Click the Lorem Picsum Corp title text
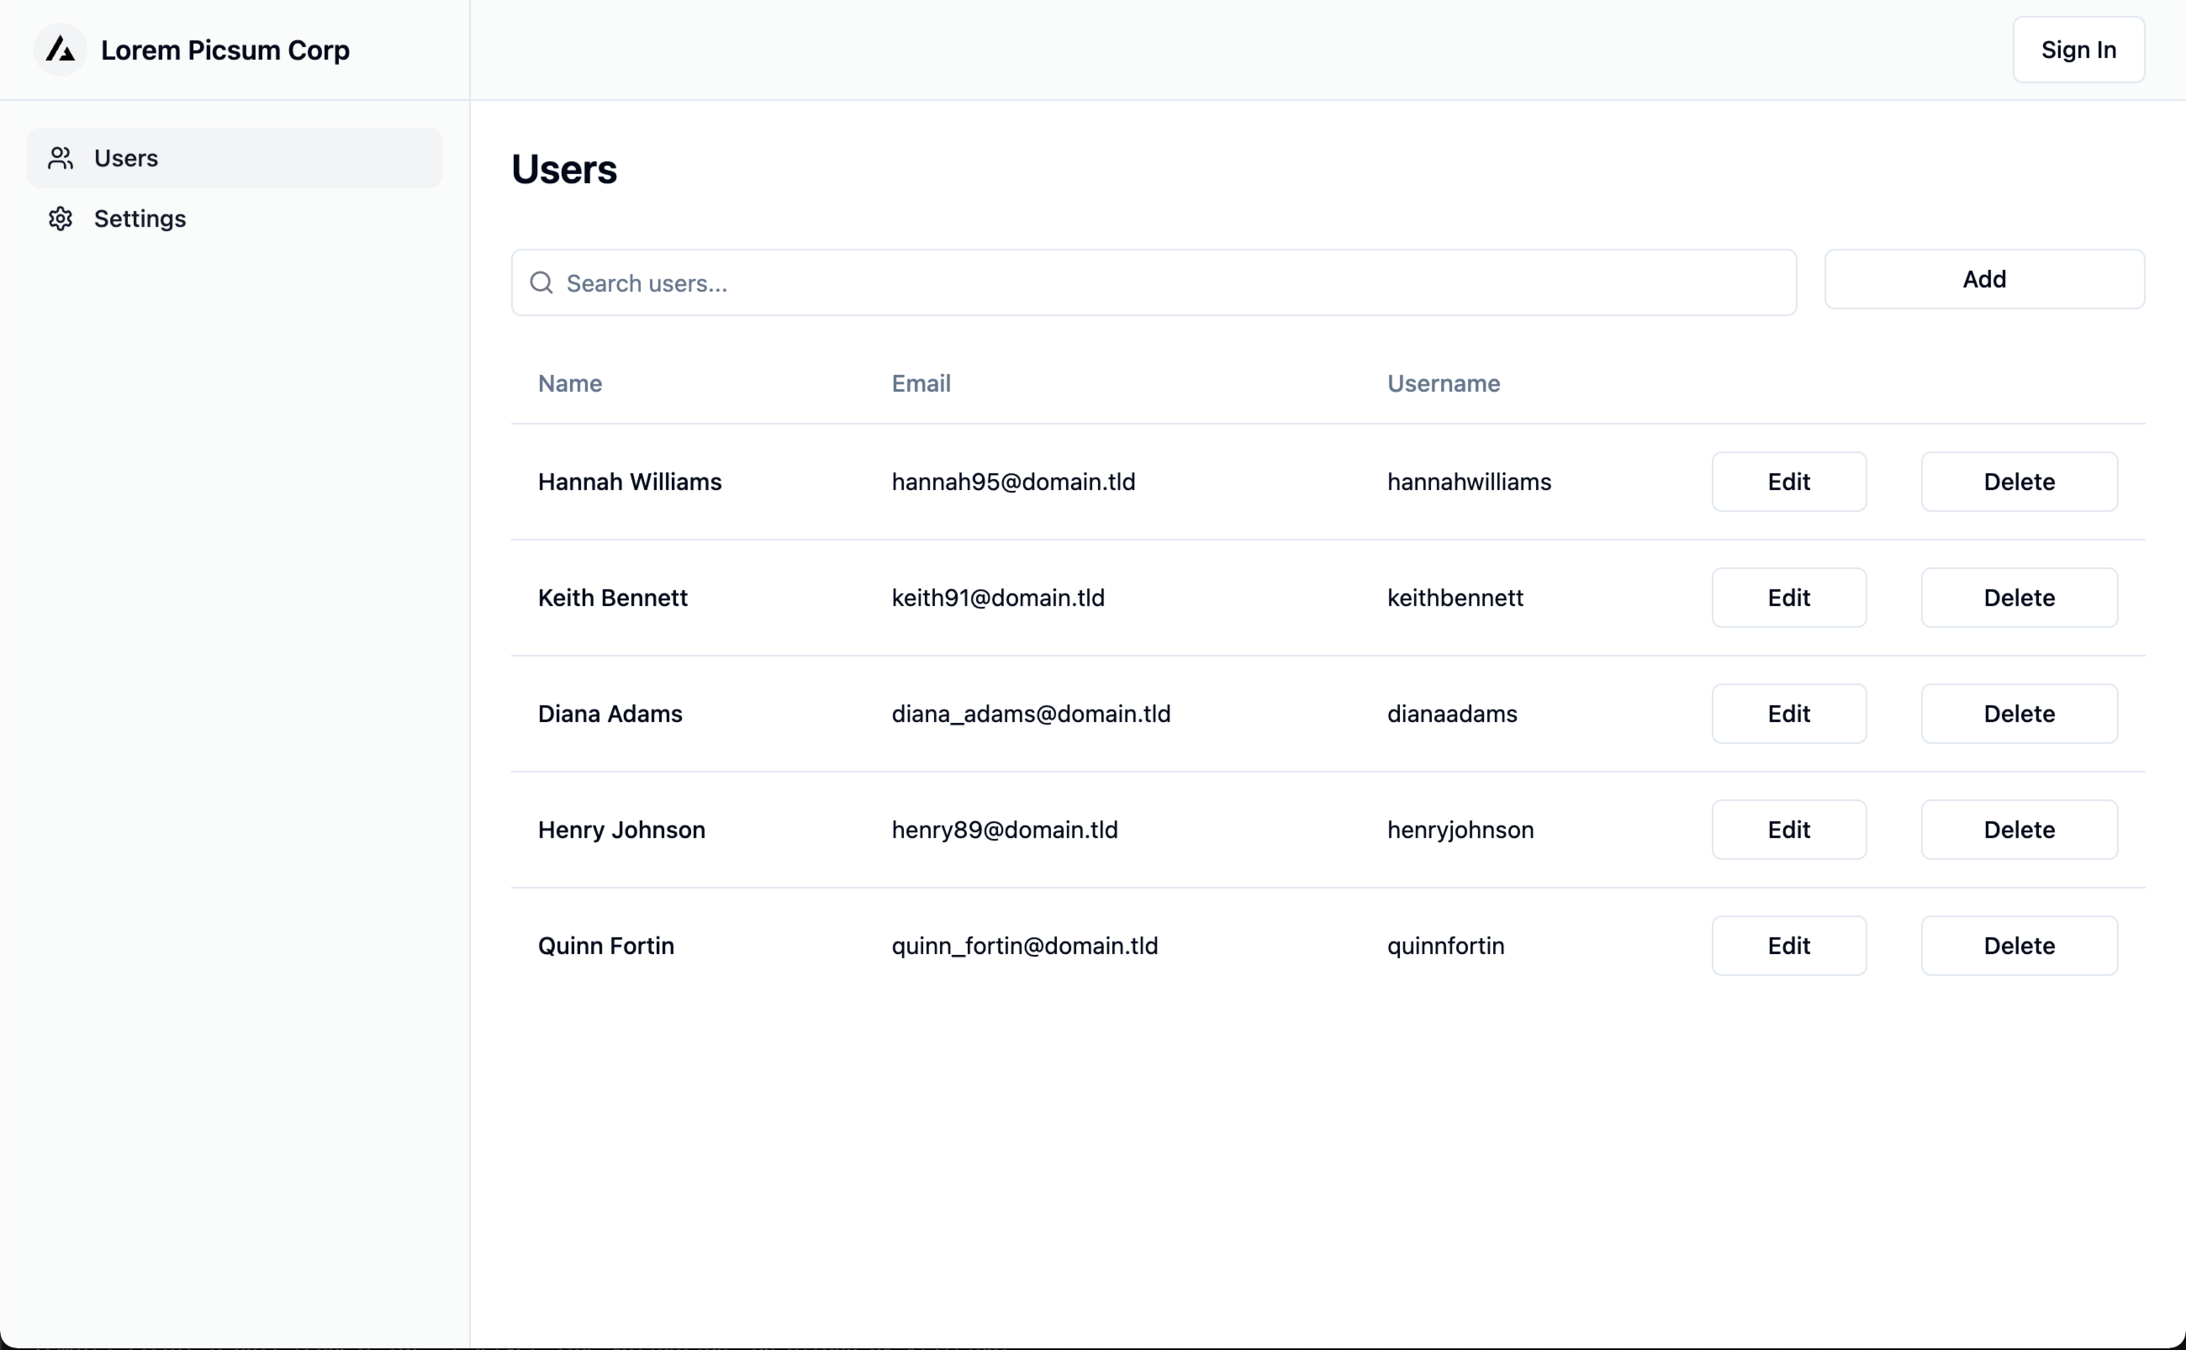 point(225,50)
